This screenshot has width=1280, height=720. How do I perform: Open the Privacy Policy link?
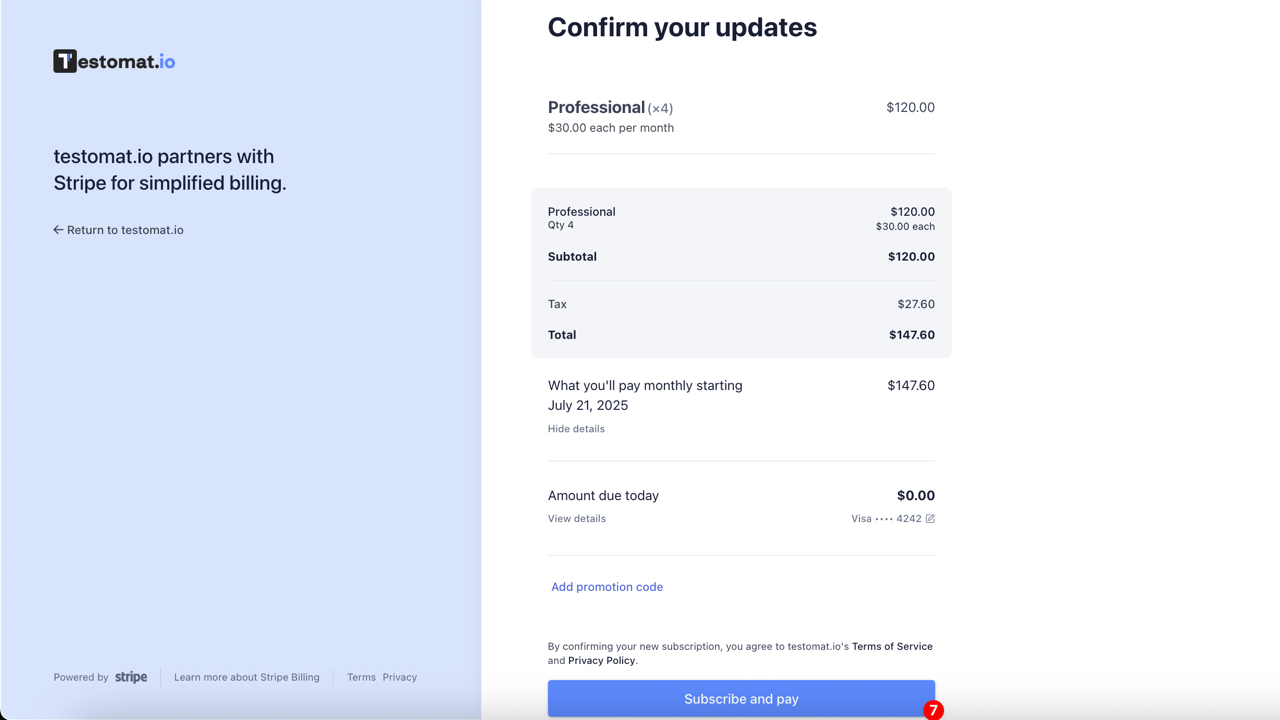click(x=601, y=660)
